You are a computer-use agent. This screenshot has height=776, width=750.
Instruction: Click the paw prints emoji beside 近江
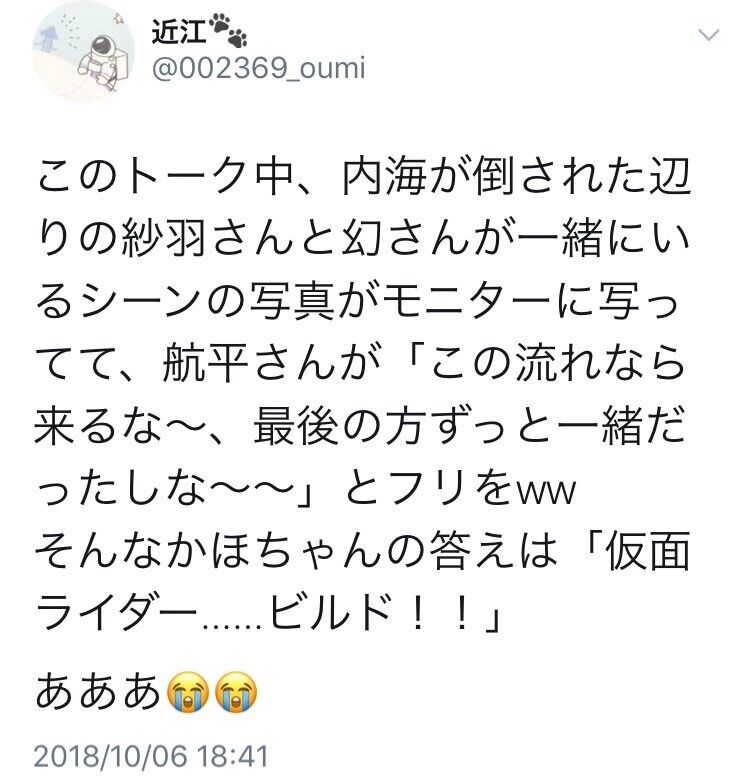[228, 31]
